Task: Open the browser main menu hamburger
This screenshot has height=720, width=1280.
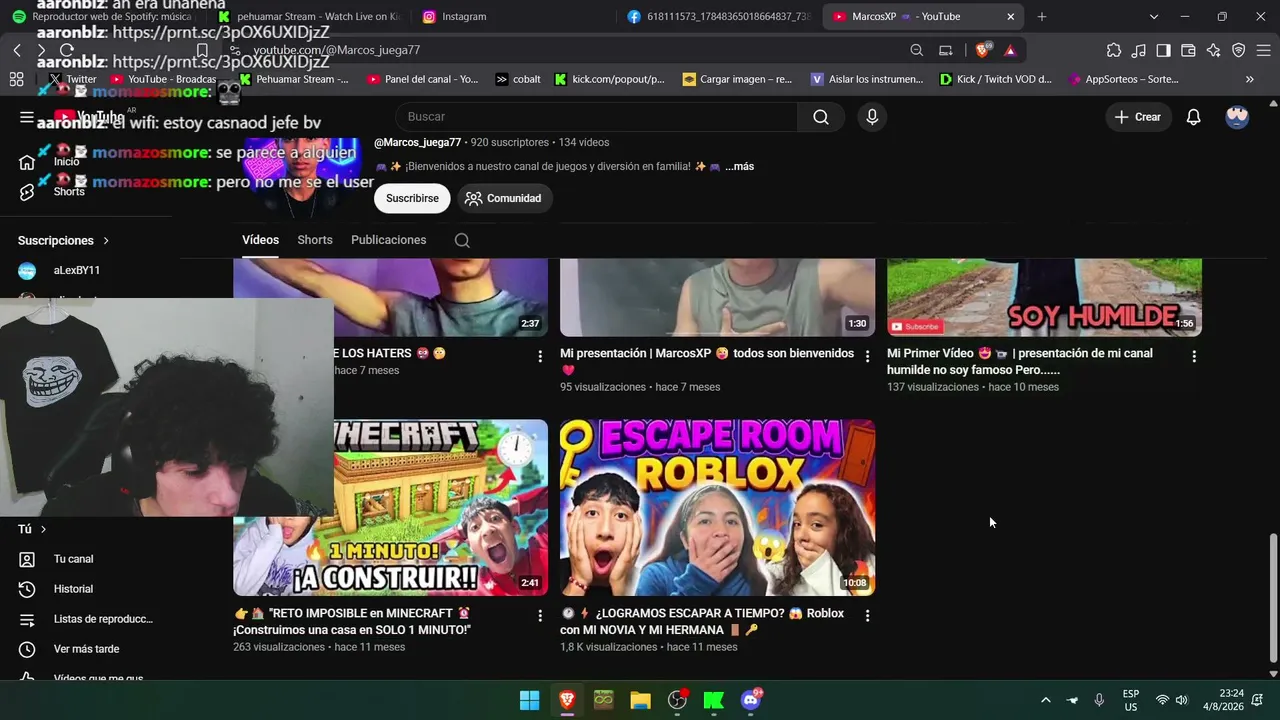Action: click(1263, 50)
